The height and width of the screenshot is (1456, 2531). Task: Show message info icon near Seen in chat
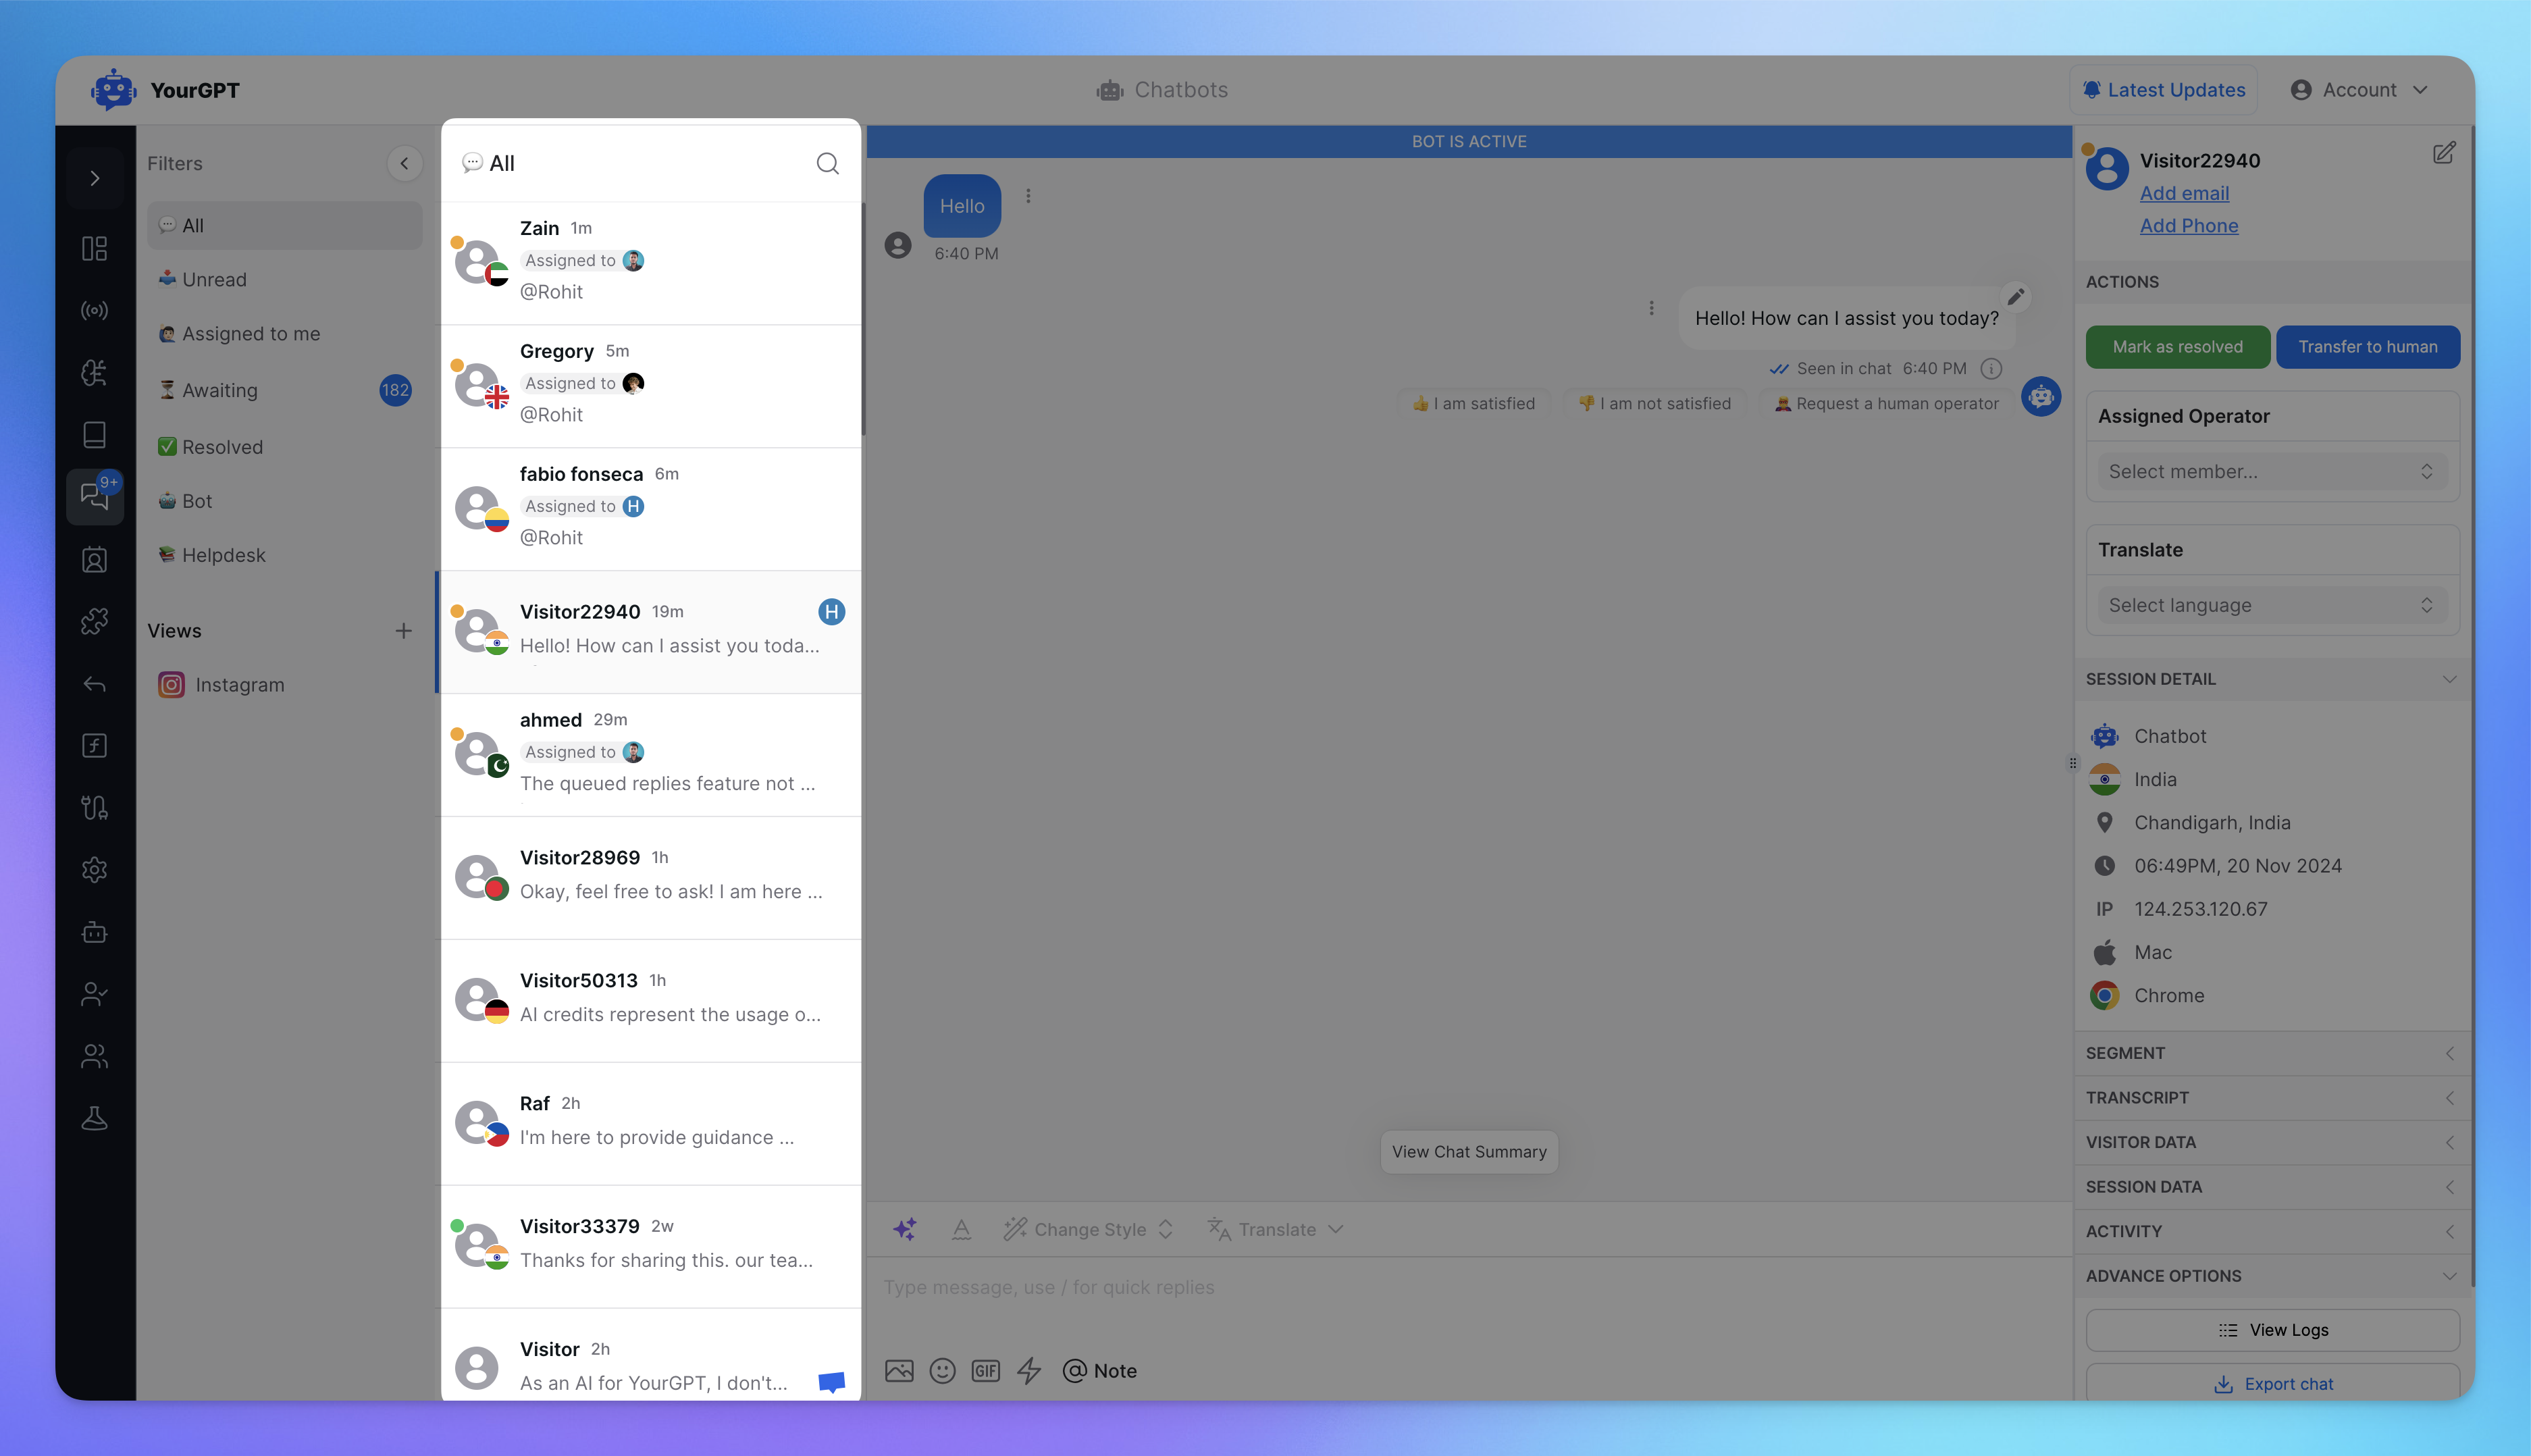coord(1991,369)
